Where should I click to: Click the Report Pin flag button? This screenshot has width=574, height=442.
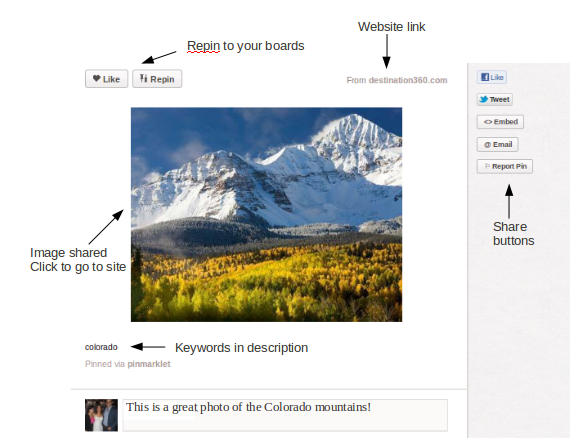click(x=504, y=166)
